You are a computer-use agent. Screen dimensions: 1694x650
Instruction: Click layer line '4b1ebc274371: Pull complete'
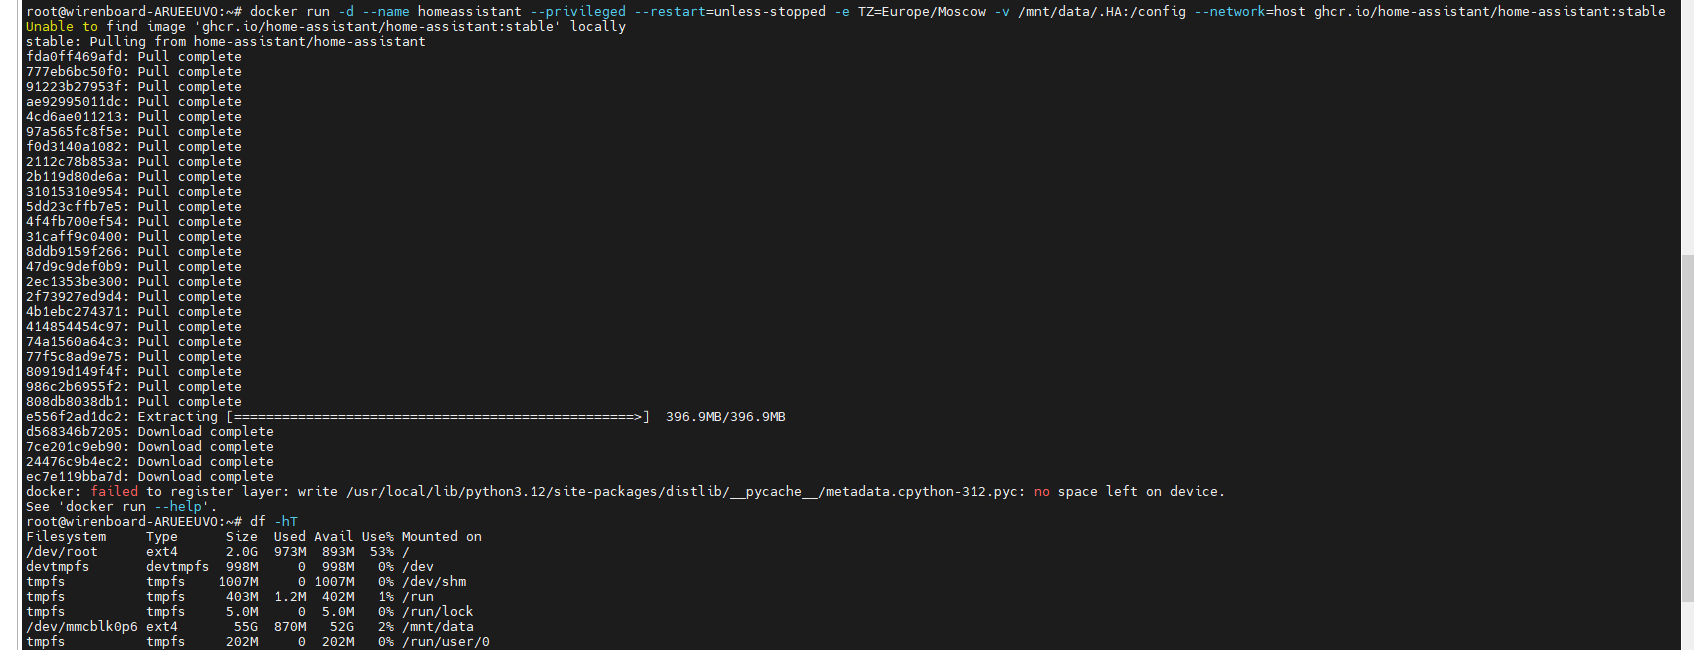[x=134, y=312]
